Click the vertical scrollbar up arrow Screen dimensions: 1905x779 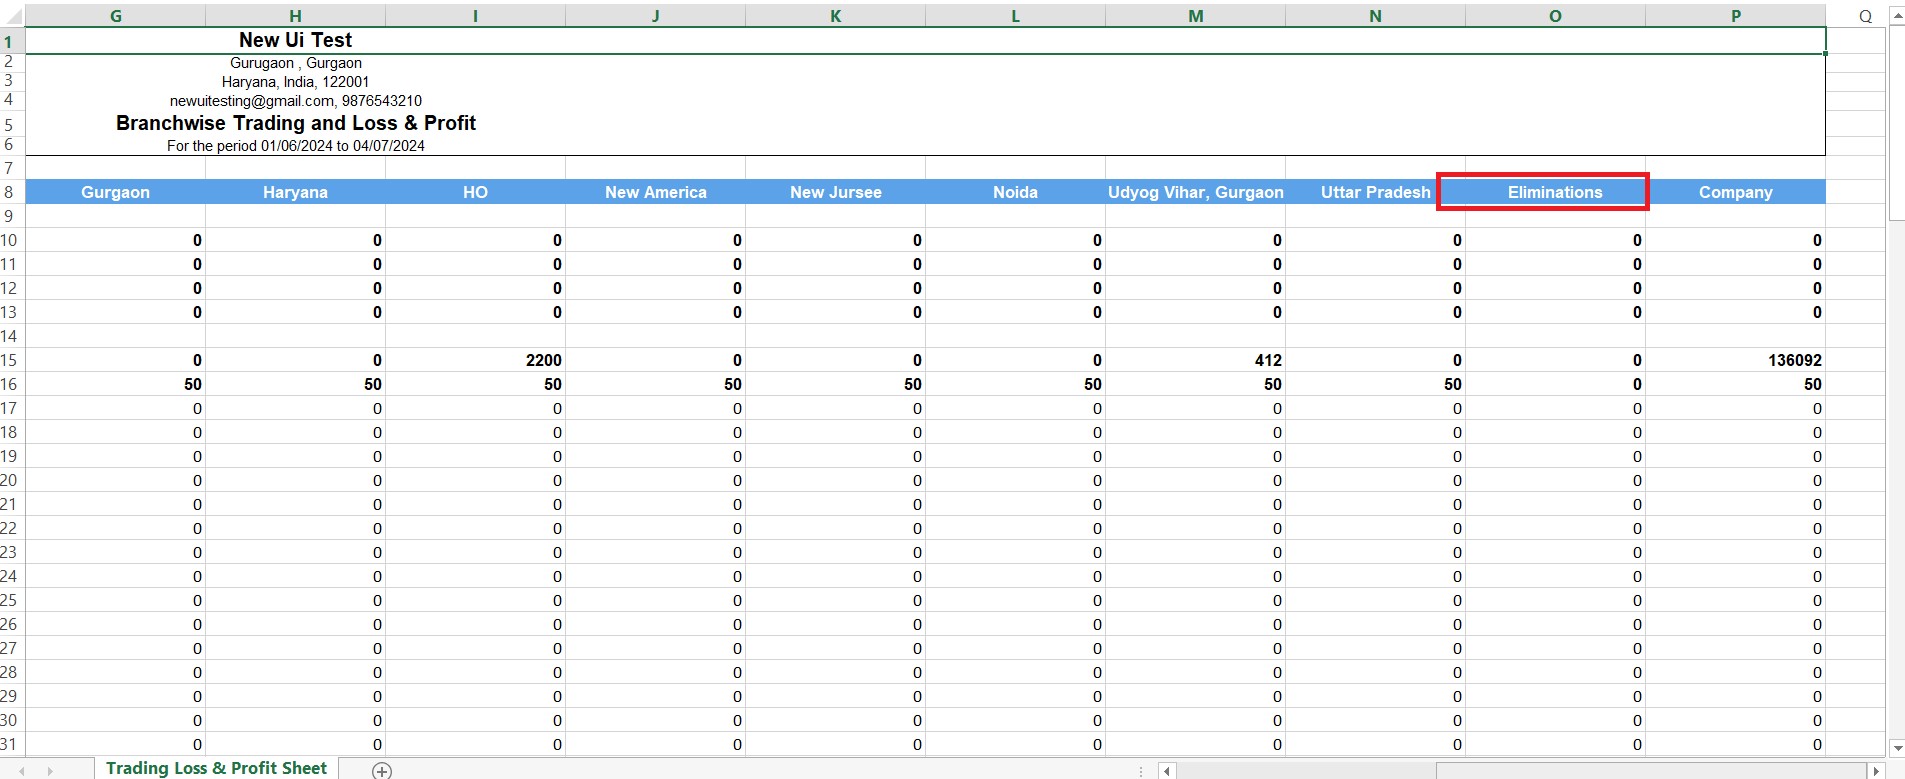point(1897,16)
